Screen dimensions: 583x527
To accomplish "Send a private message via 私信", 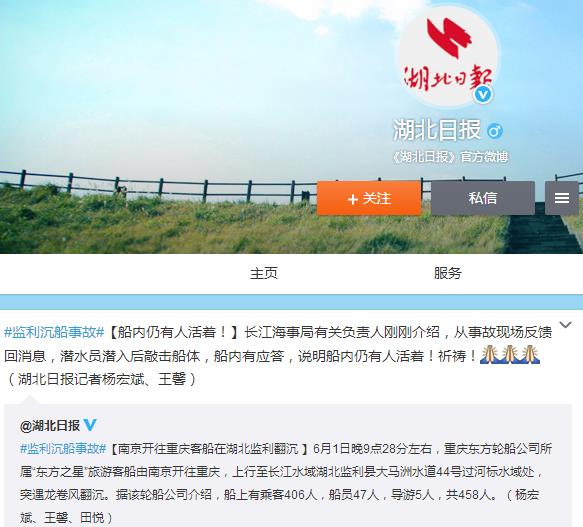I will click(x=483, y=198).
